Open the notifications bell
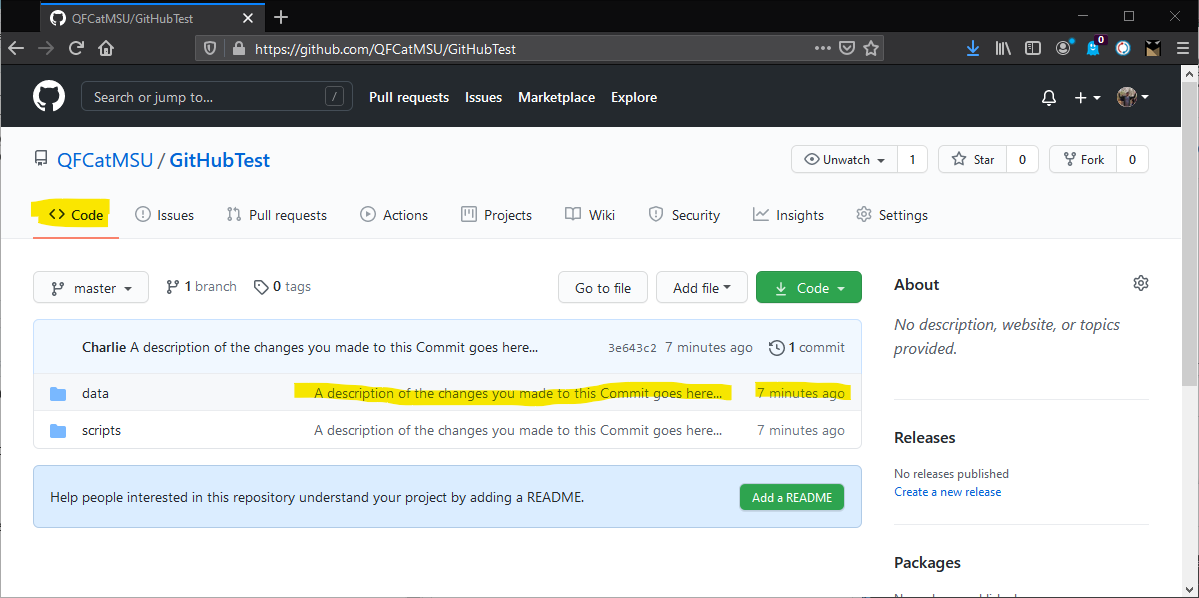 coord(1049,97)
